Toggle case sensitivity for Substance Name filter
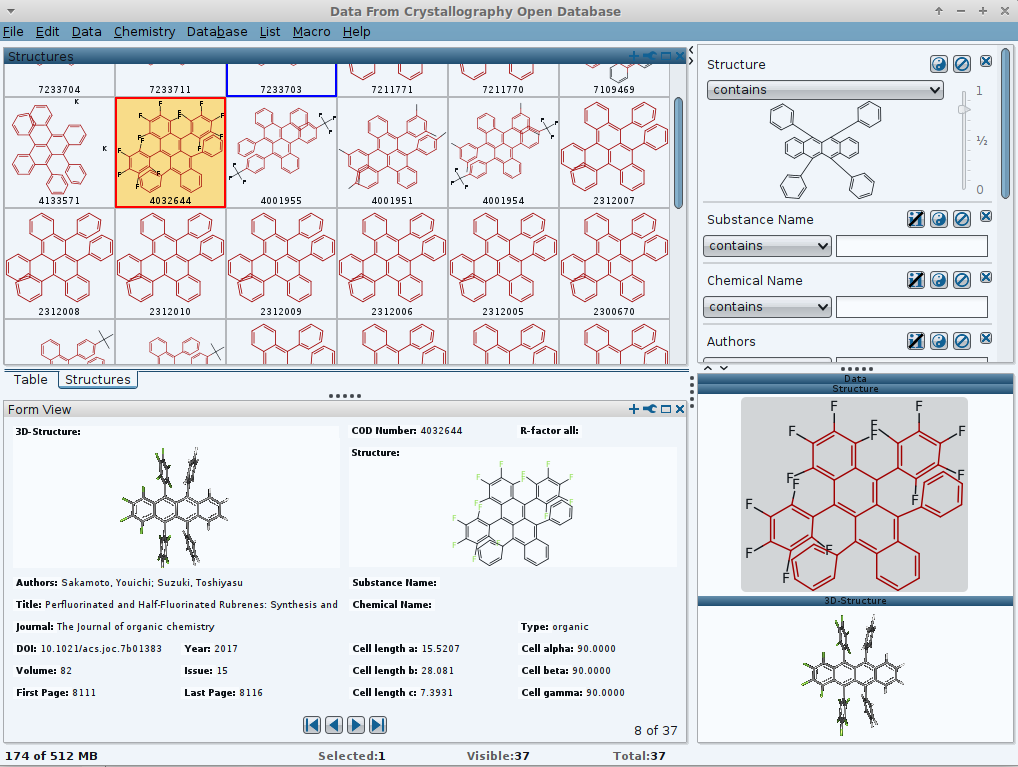 [x=915, y=219]
